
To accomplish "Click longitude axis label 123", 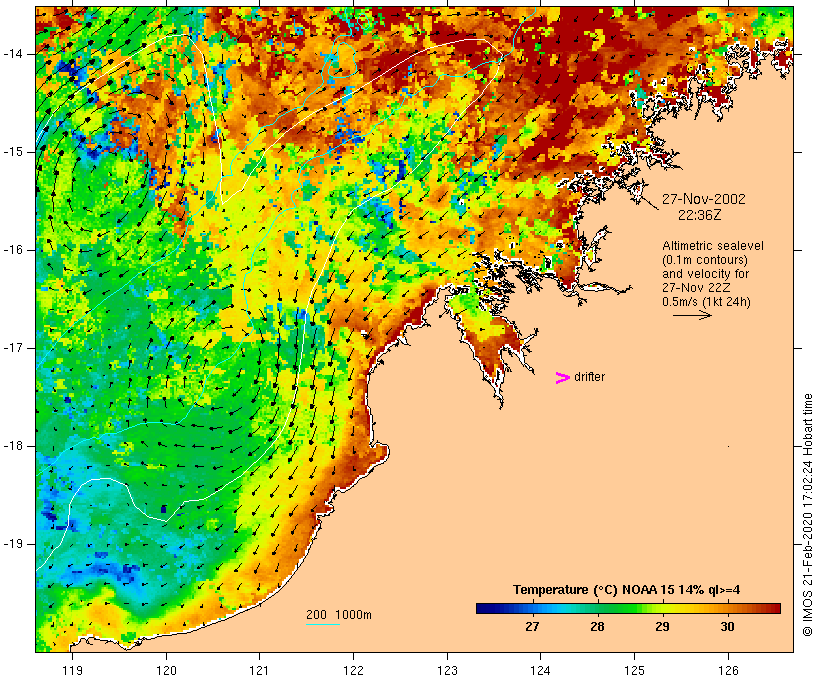I will coord(447,670).
